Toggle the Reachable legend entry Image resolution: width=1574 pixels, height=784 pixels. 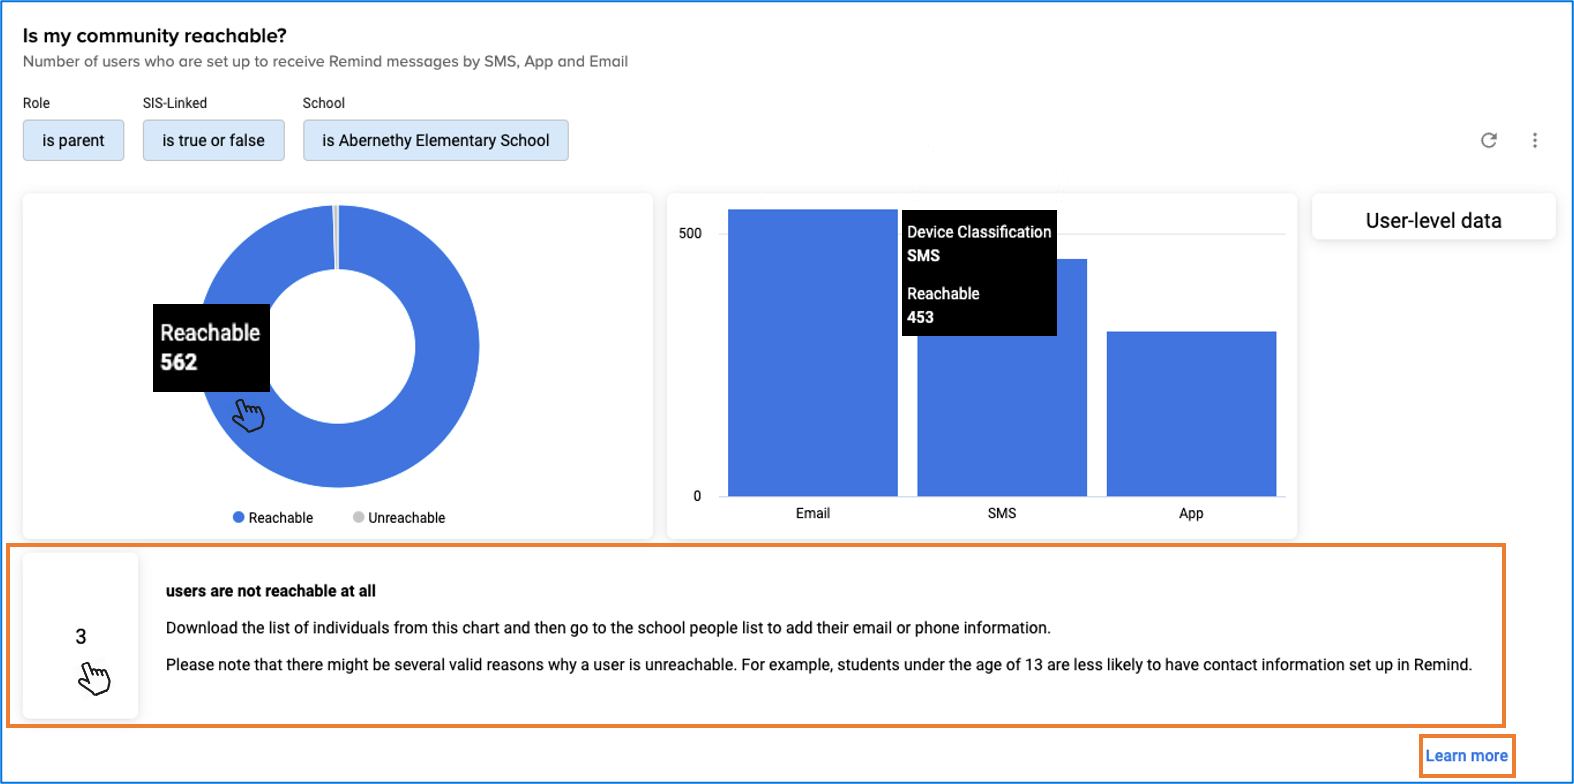coord(273,518)
